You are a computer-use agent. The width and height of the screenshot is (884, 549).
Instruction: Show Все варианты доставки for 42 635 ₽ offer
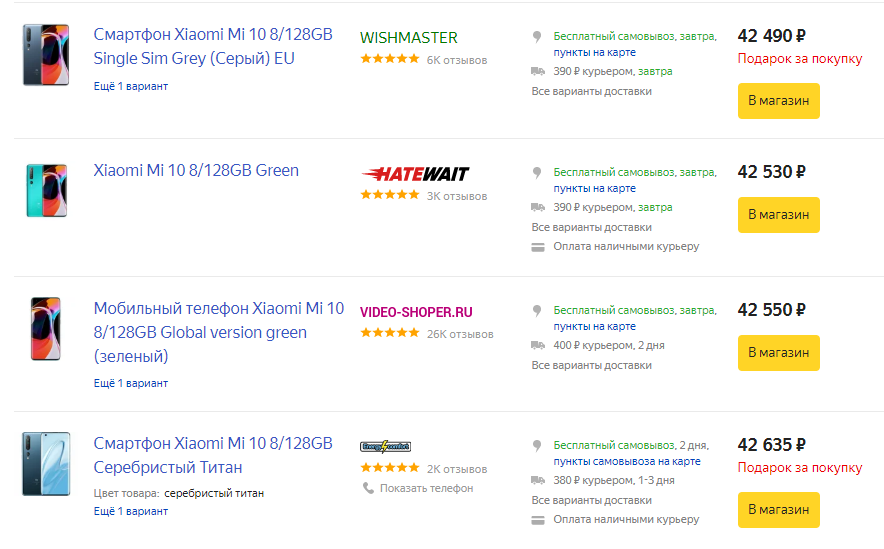click(591, 501)
